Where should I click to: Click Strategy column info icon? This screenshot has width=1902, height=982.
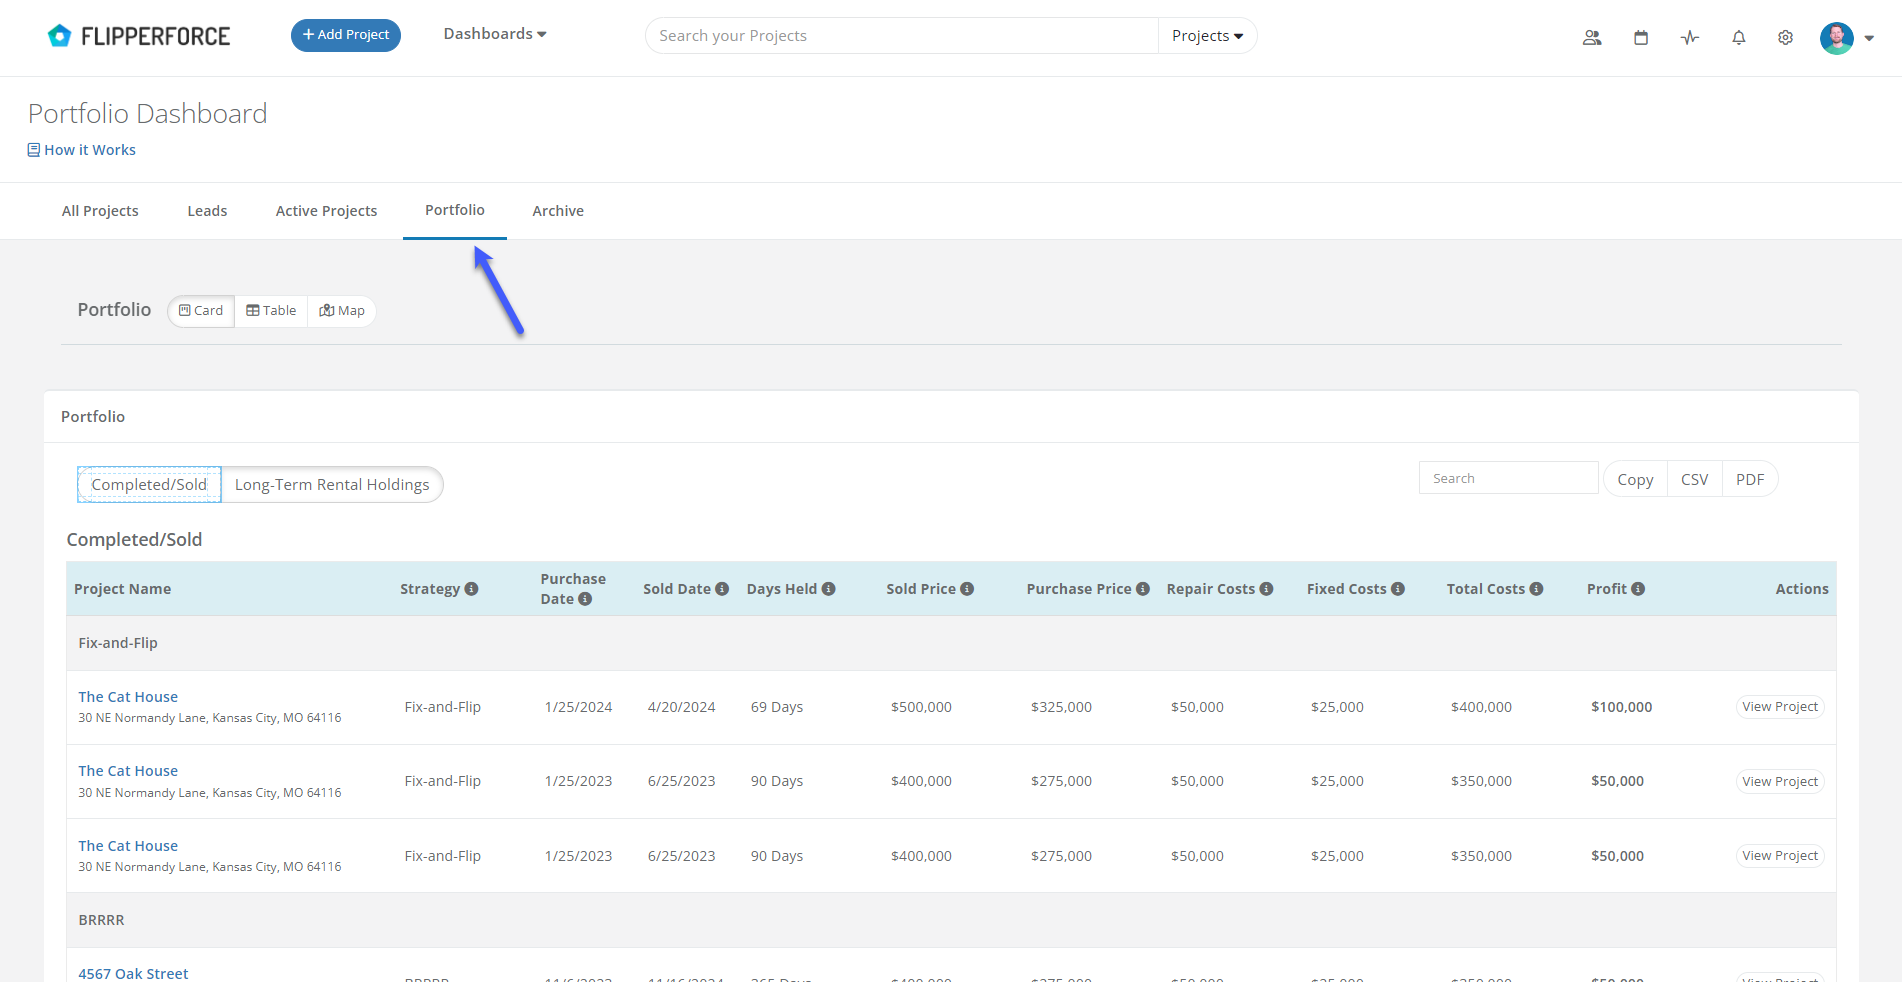[x=471, y=589]
